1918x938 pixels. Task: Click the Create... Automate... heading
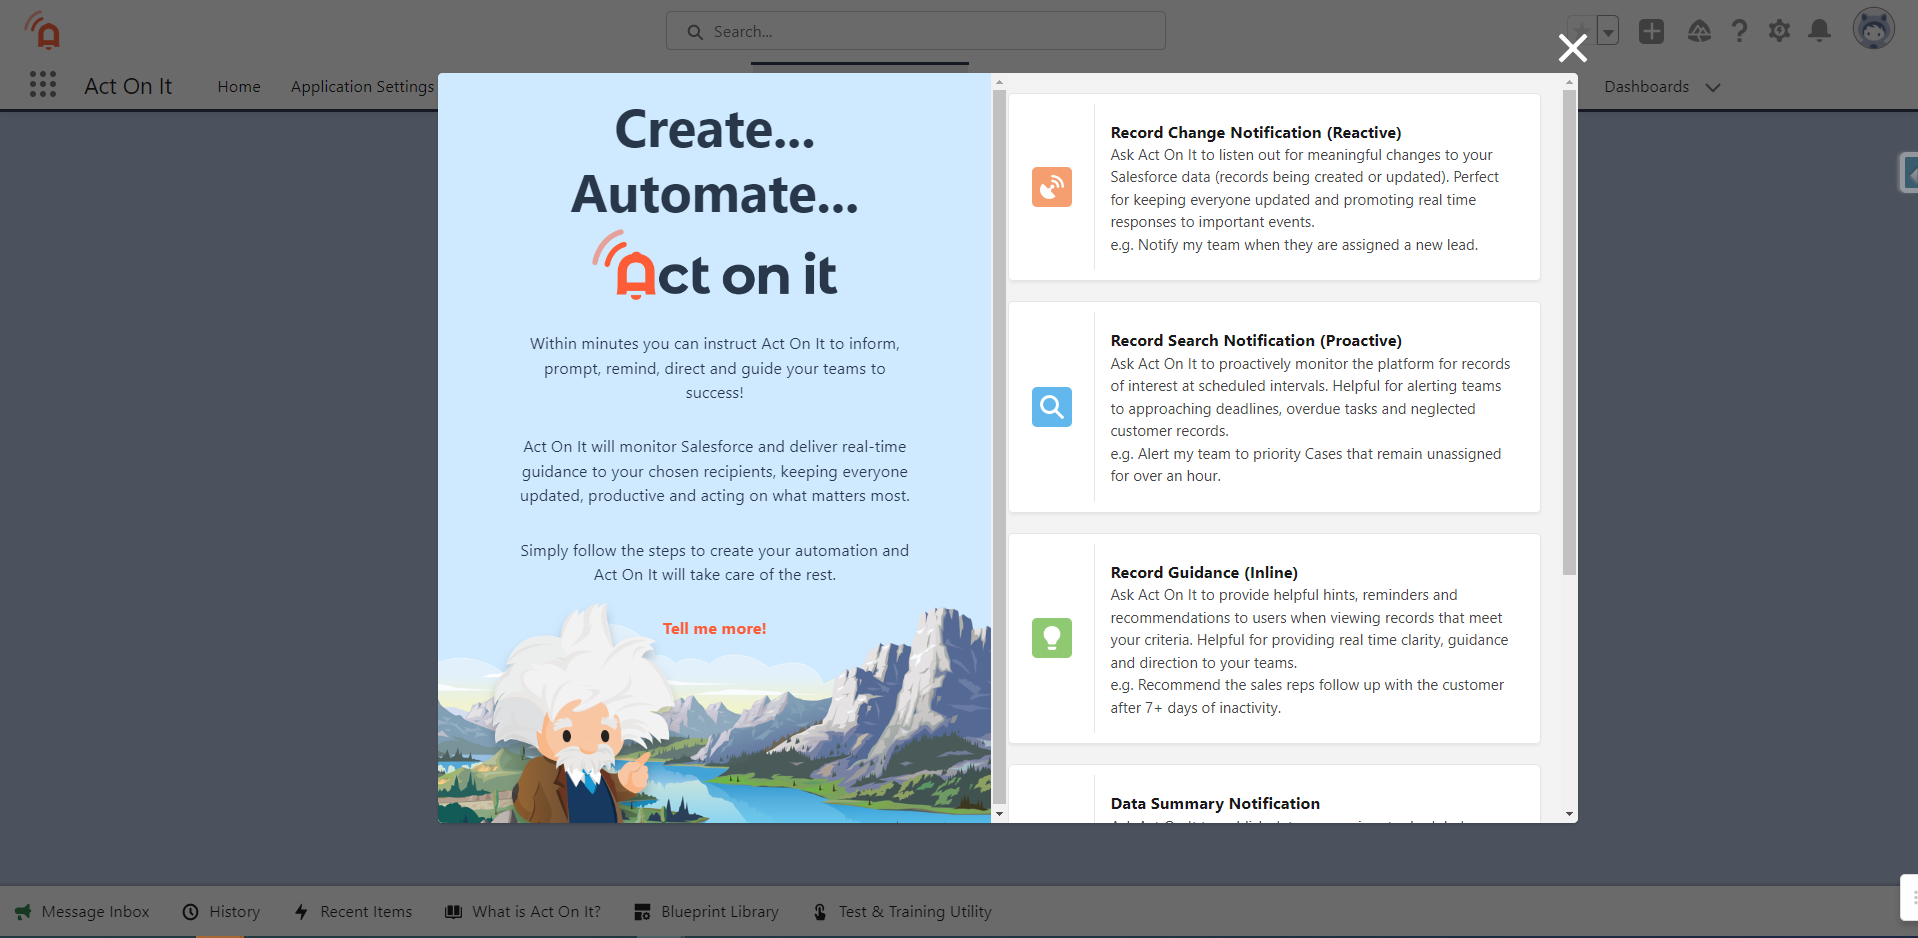714,161
